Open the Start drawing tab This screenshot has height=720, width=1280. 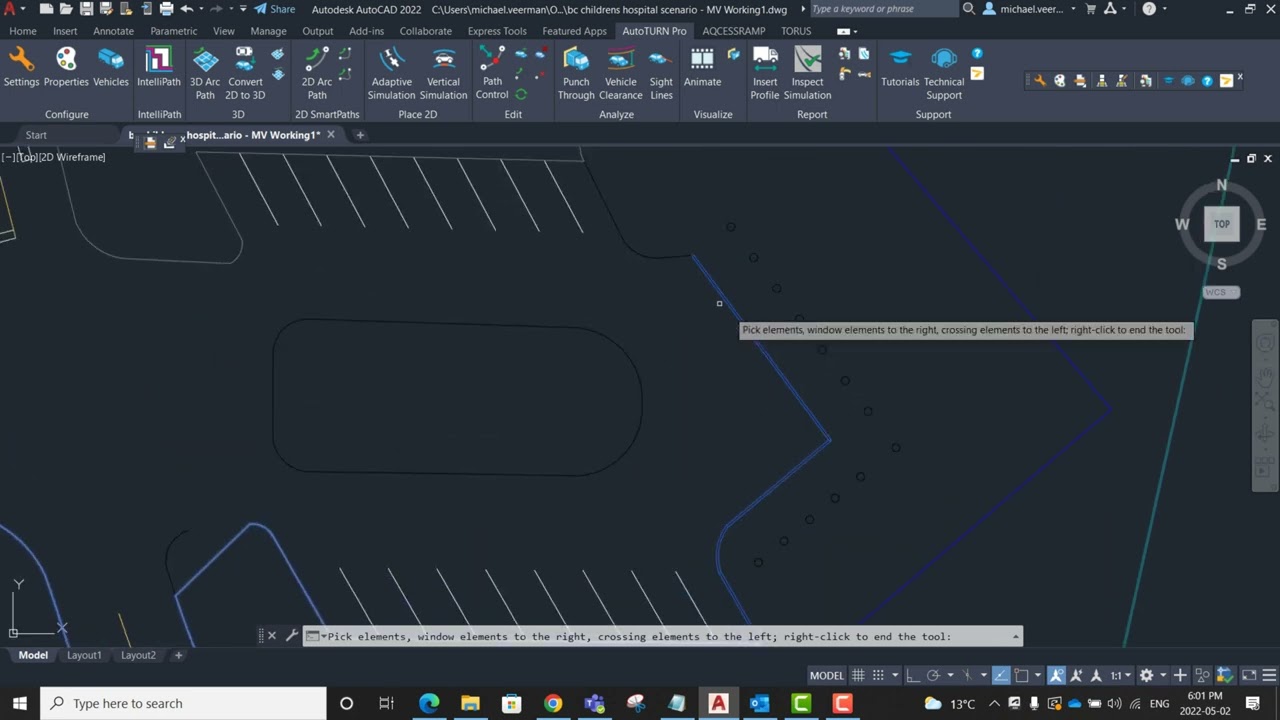pos(36,135)
